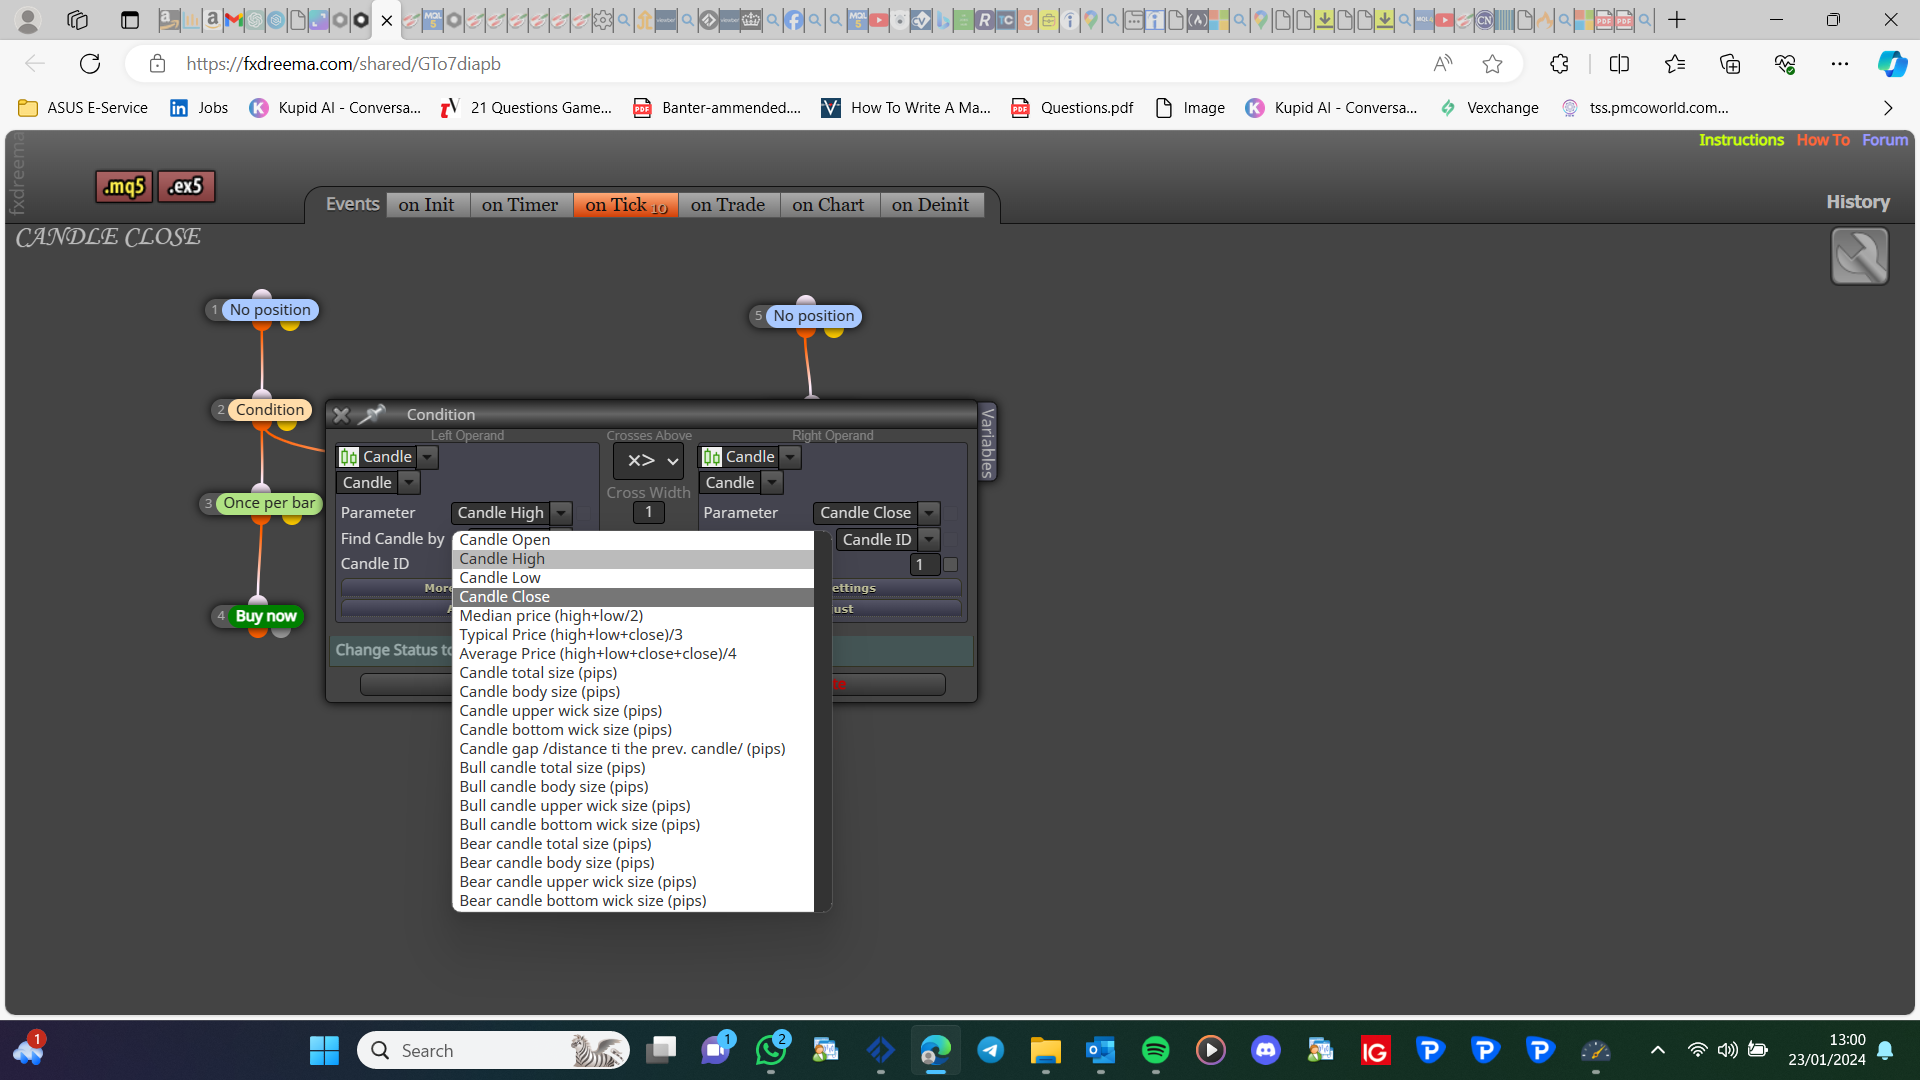The image size is (1920, 1080).
Task: Open favorites list icon in Edge toolbar
Action: click(1674, 64)
